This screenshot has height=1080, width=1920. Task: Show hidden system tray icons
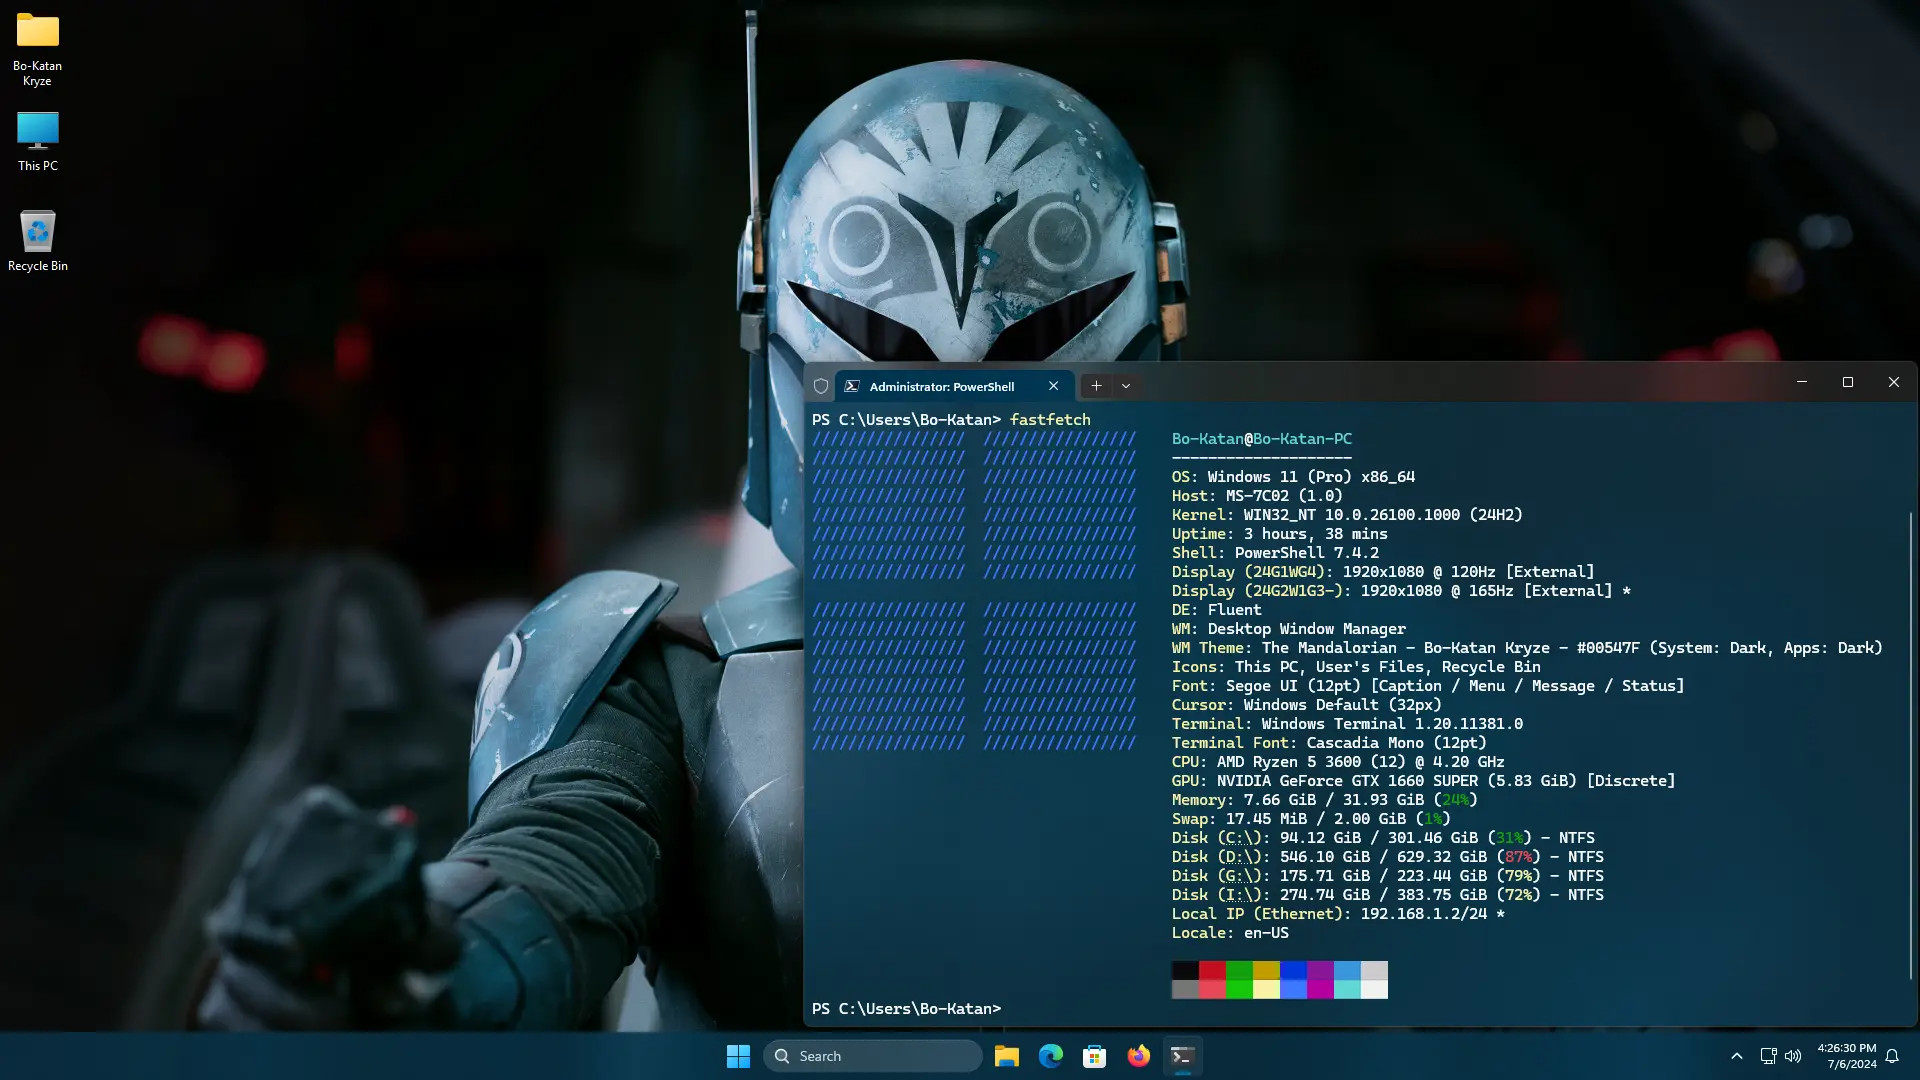point(1737,1056)
